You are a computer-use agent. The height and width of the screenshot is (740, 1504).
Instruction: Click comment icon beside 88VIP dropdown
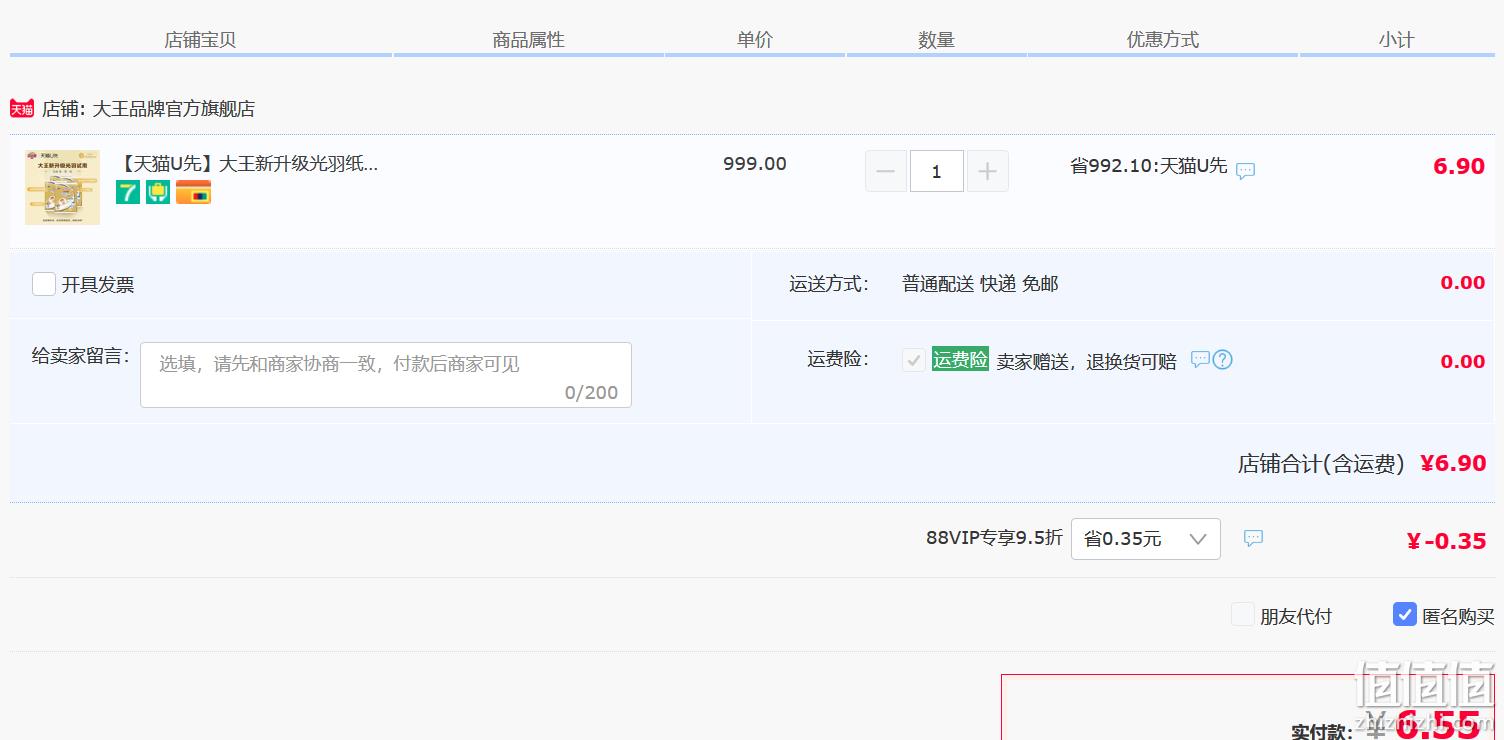click(1253, 539)
